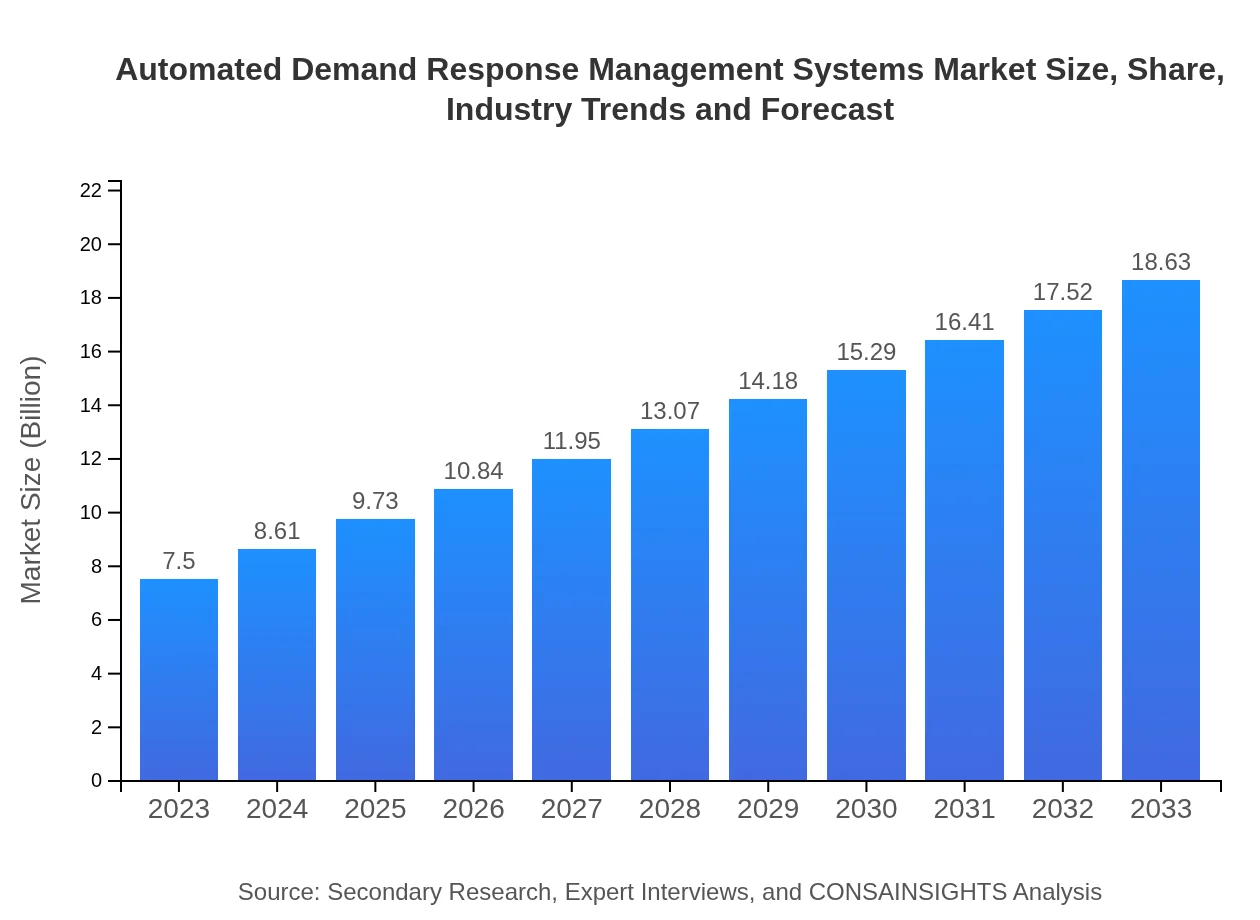Image resolution: width=1260 pixels, height=920 pixels.
Task: Select the 2023 year label on x-axis
Action: point(178,810)
